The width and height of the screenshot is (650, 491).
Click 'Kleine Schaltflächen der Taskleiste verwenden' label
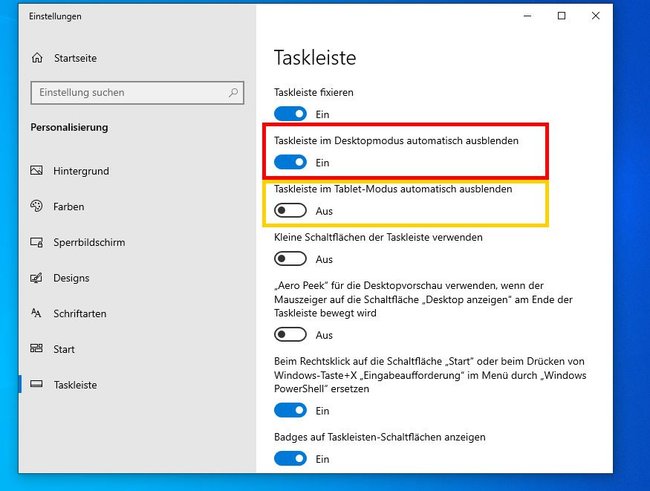(378, 237)
